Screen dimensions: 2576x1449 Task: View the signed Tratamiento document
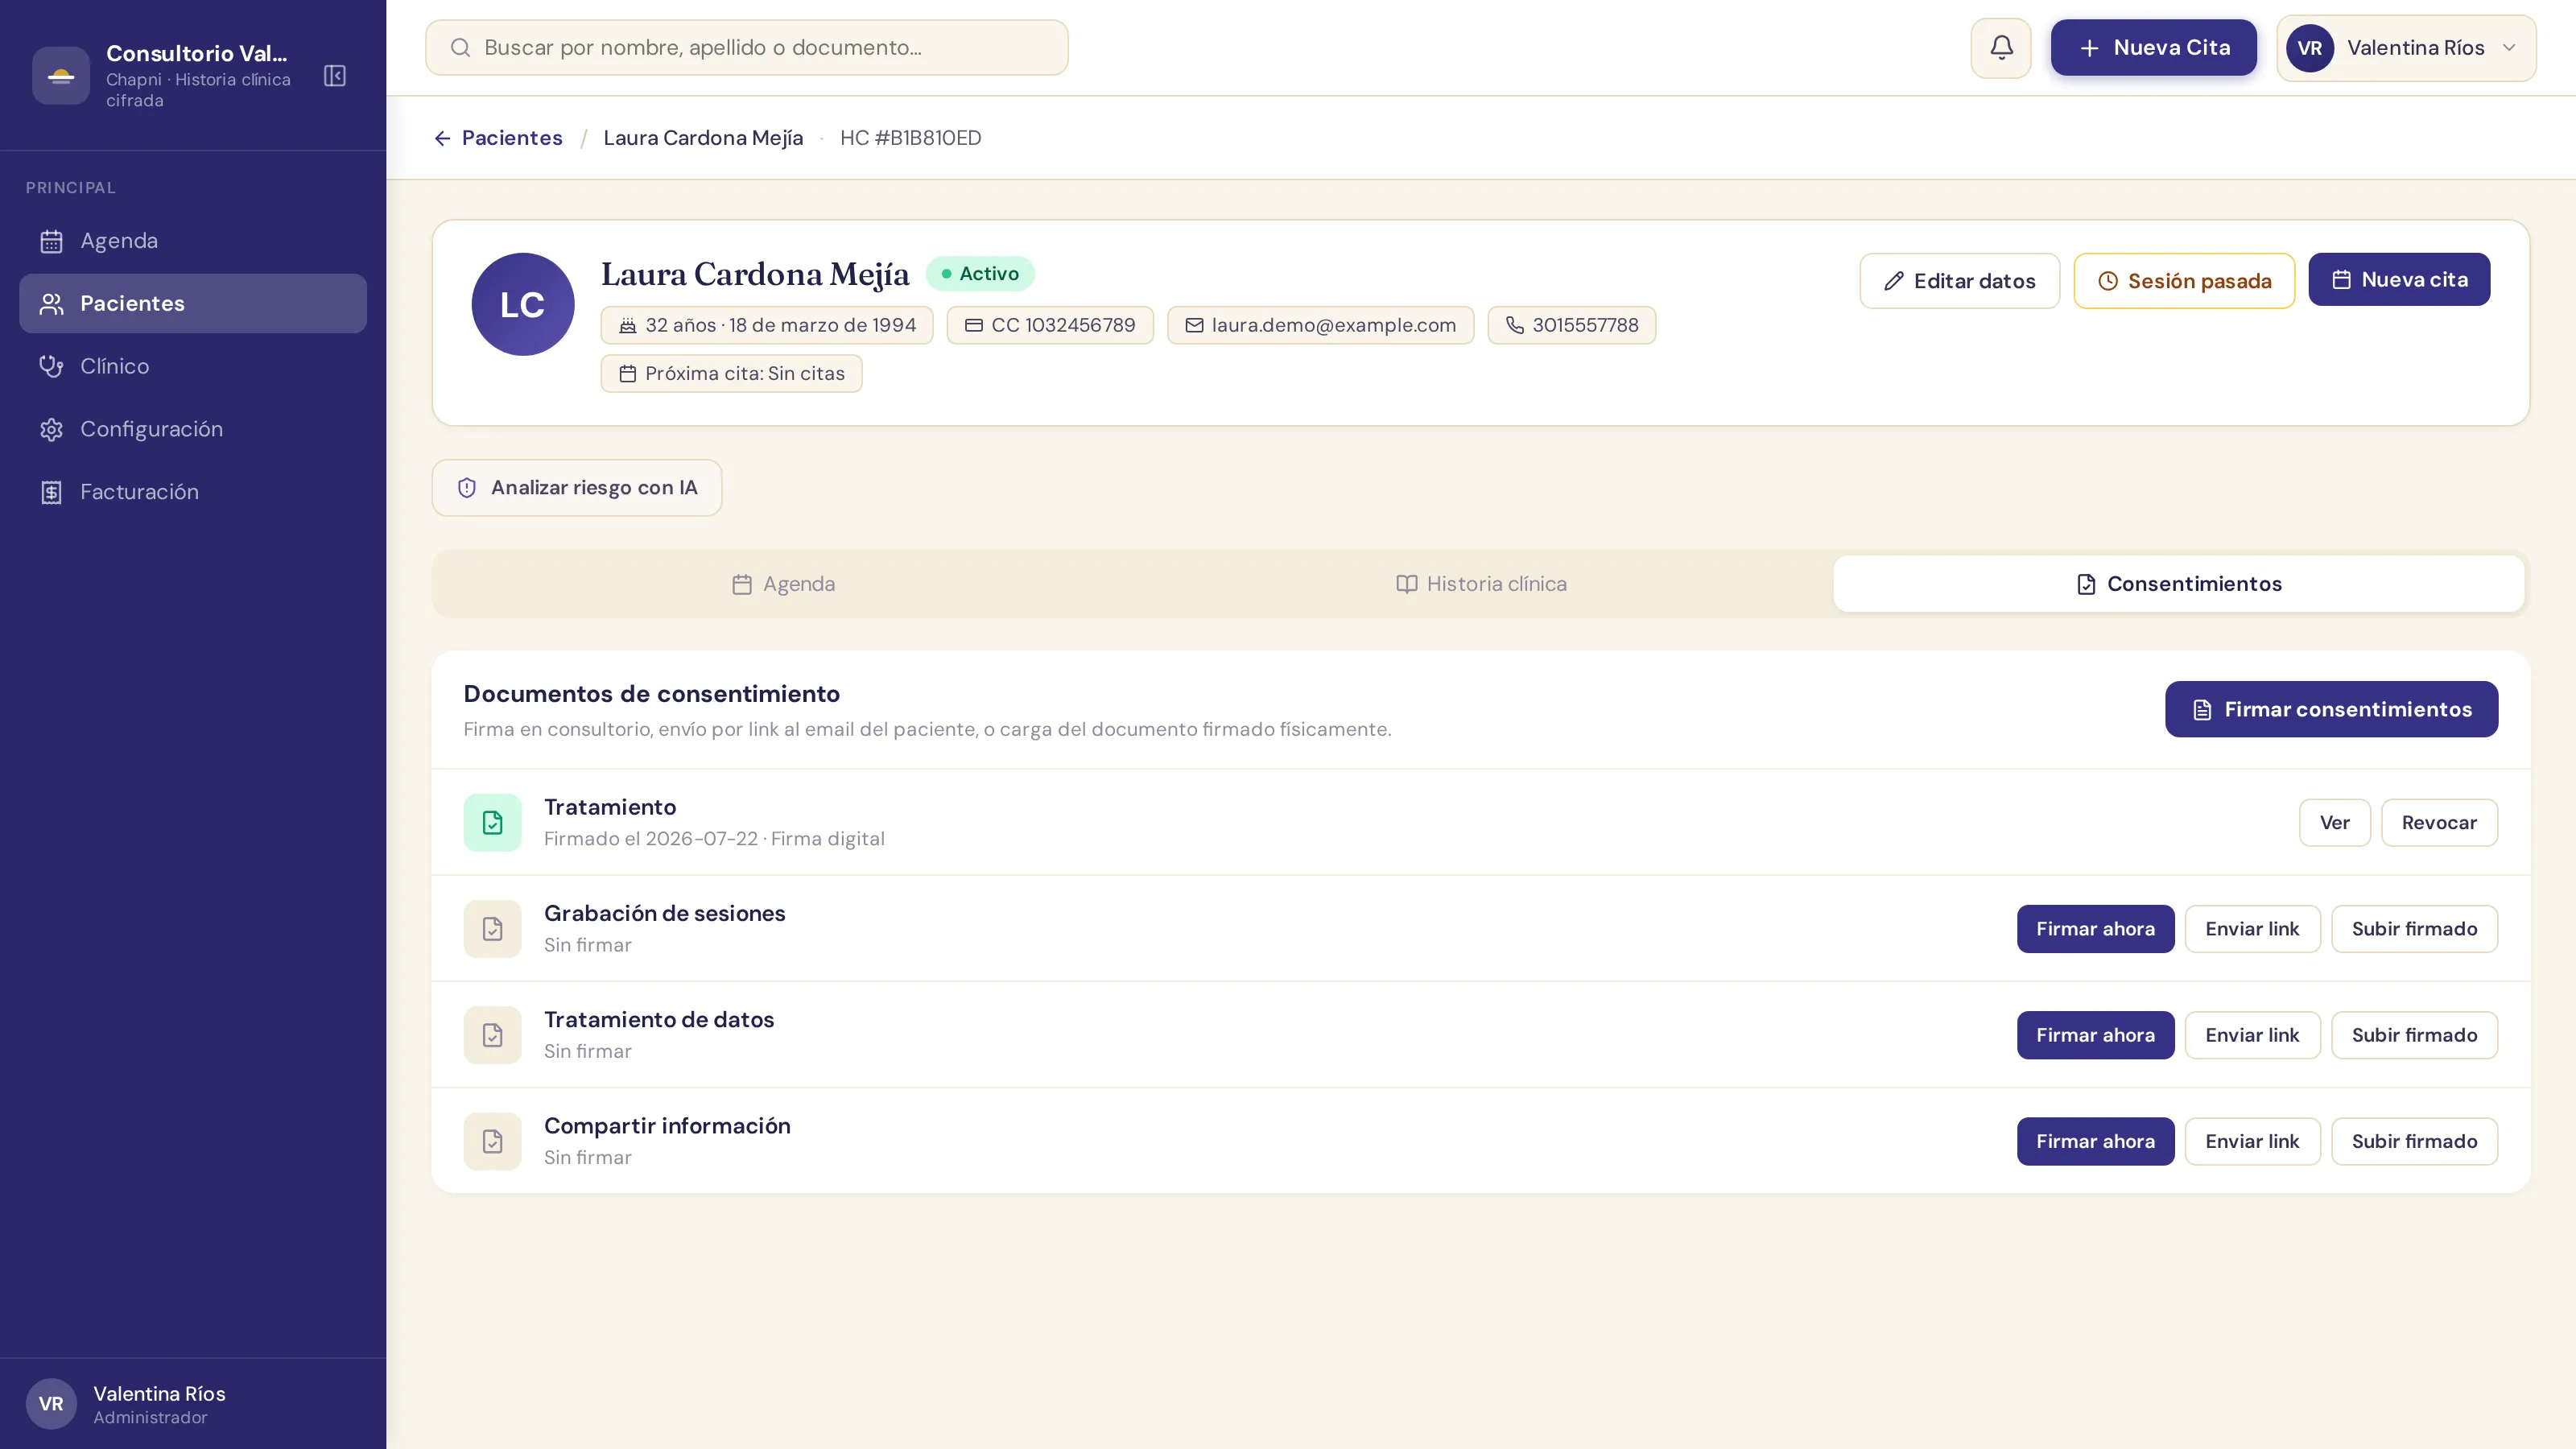coord(2335,823)
